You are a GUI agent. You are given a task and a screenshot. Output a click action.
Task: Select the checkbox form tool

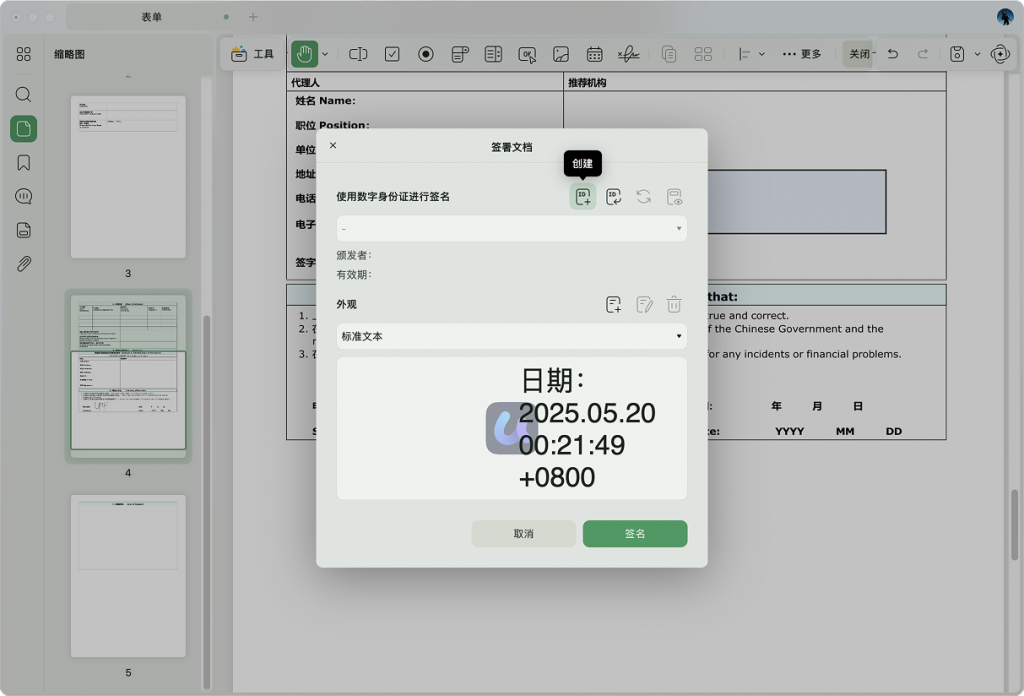(x=392, y=54)
